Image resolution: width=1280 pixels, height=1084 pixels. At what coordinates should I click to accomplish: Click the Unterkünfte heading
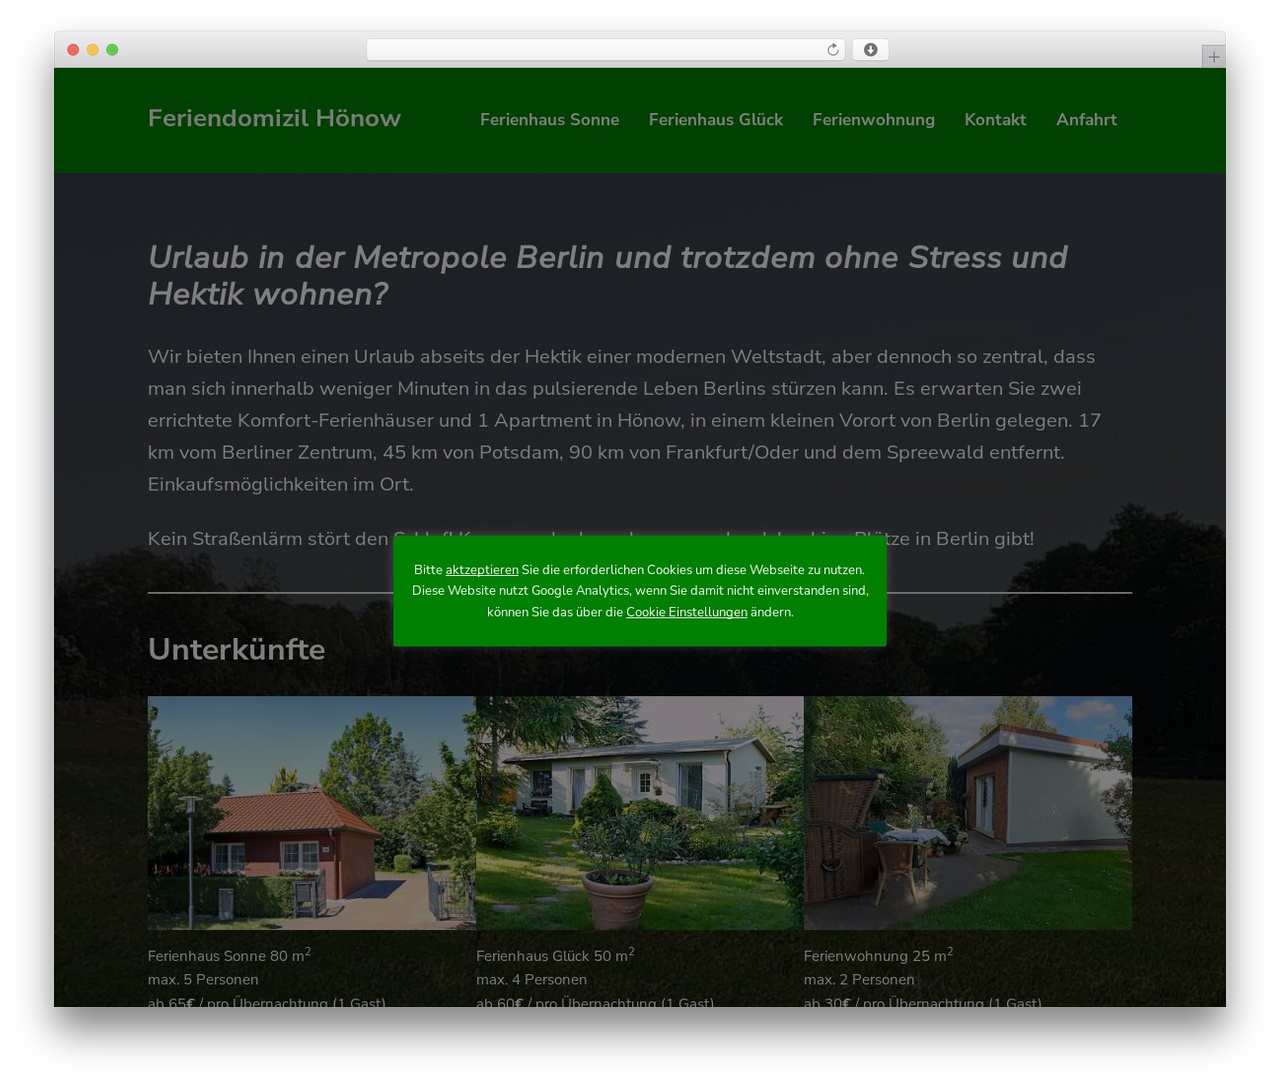tap(236, 649)
